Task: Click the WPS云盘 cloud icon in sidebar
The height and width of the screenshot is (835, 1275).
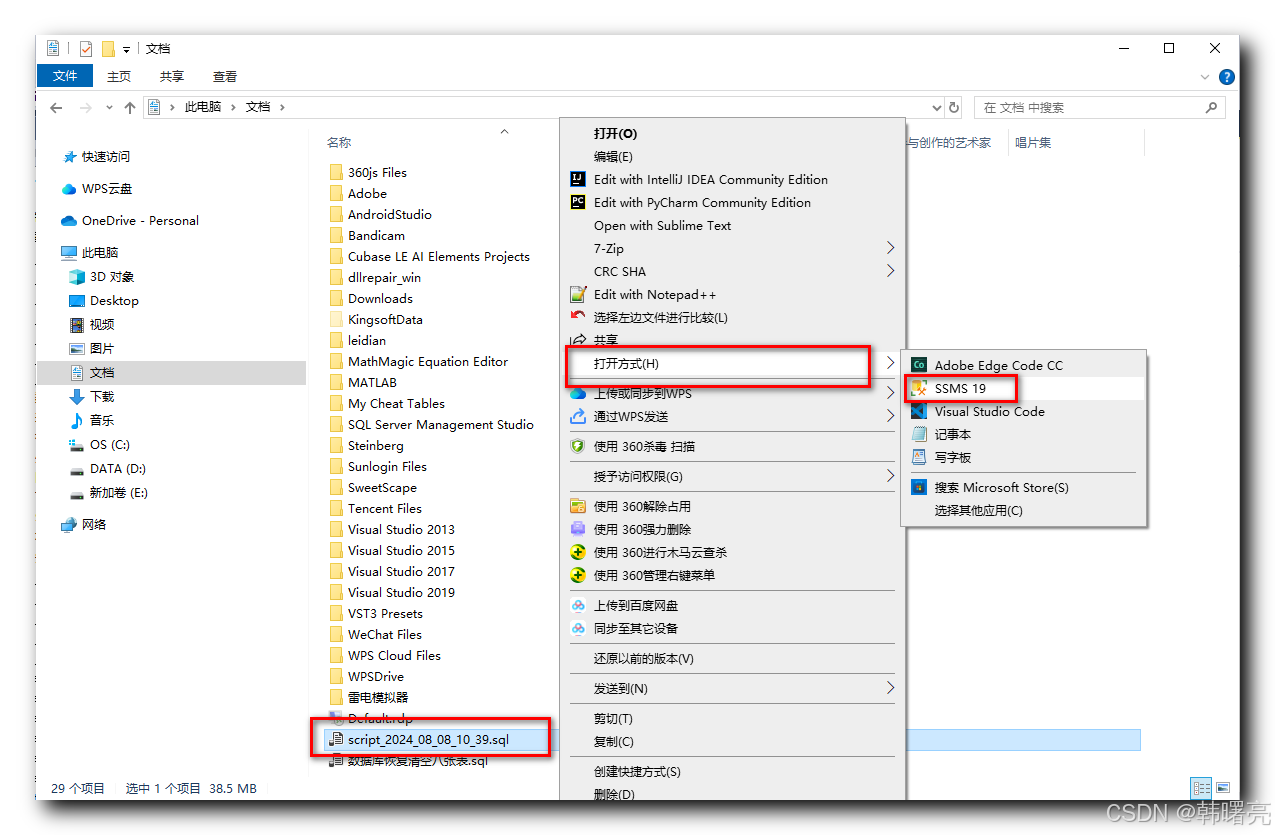Action: 69,189
